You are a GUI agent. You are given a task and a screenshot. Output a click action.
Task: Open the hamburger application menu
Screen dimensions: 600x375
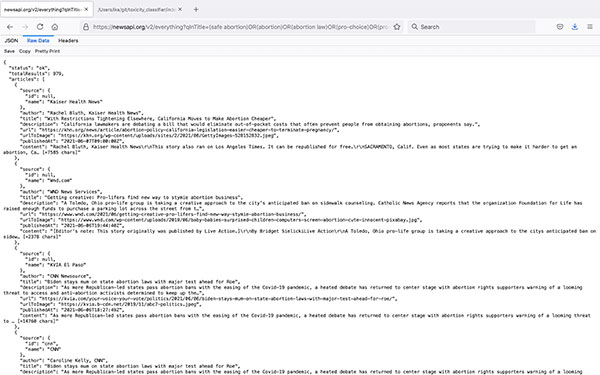(590, 27)
